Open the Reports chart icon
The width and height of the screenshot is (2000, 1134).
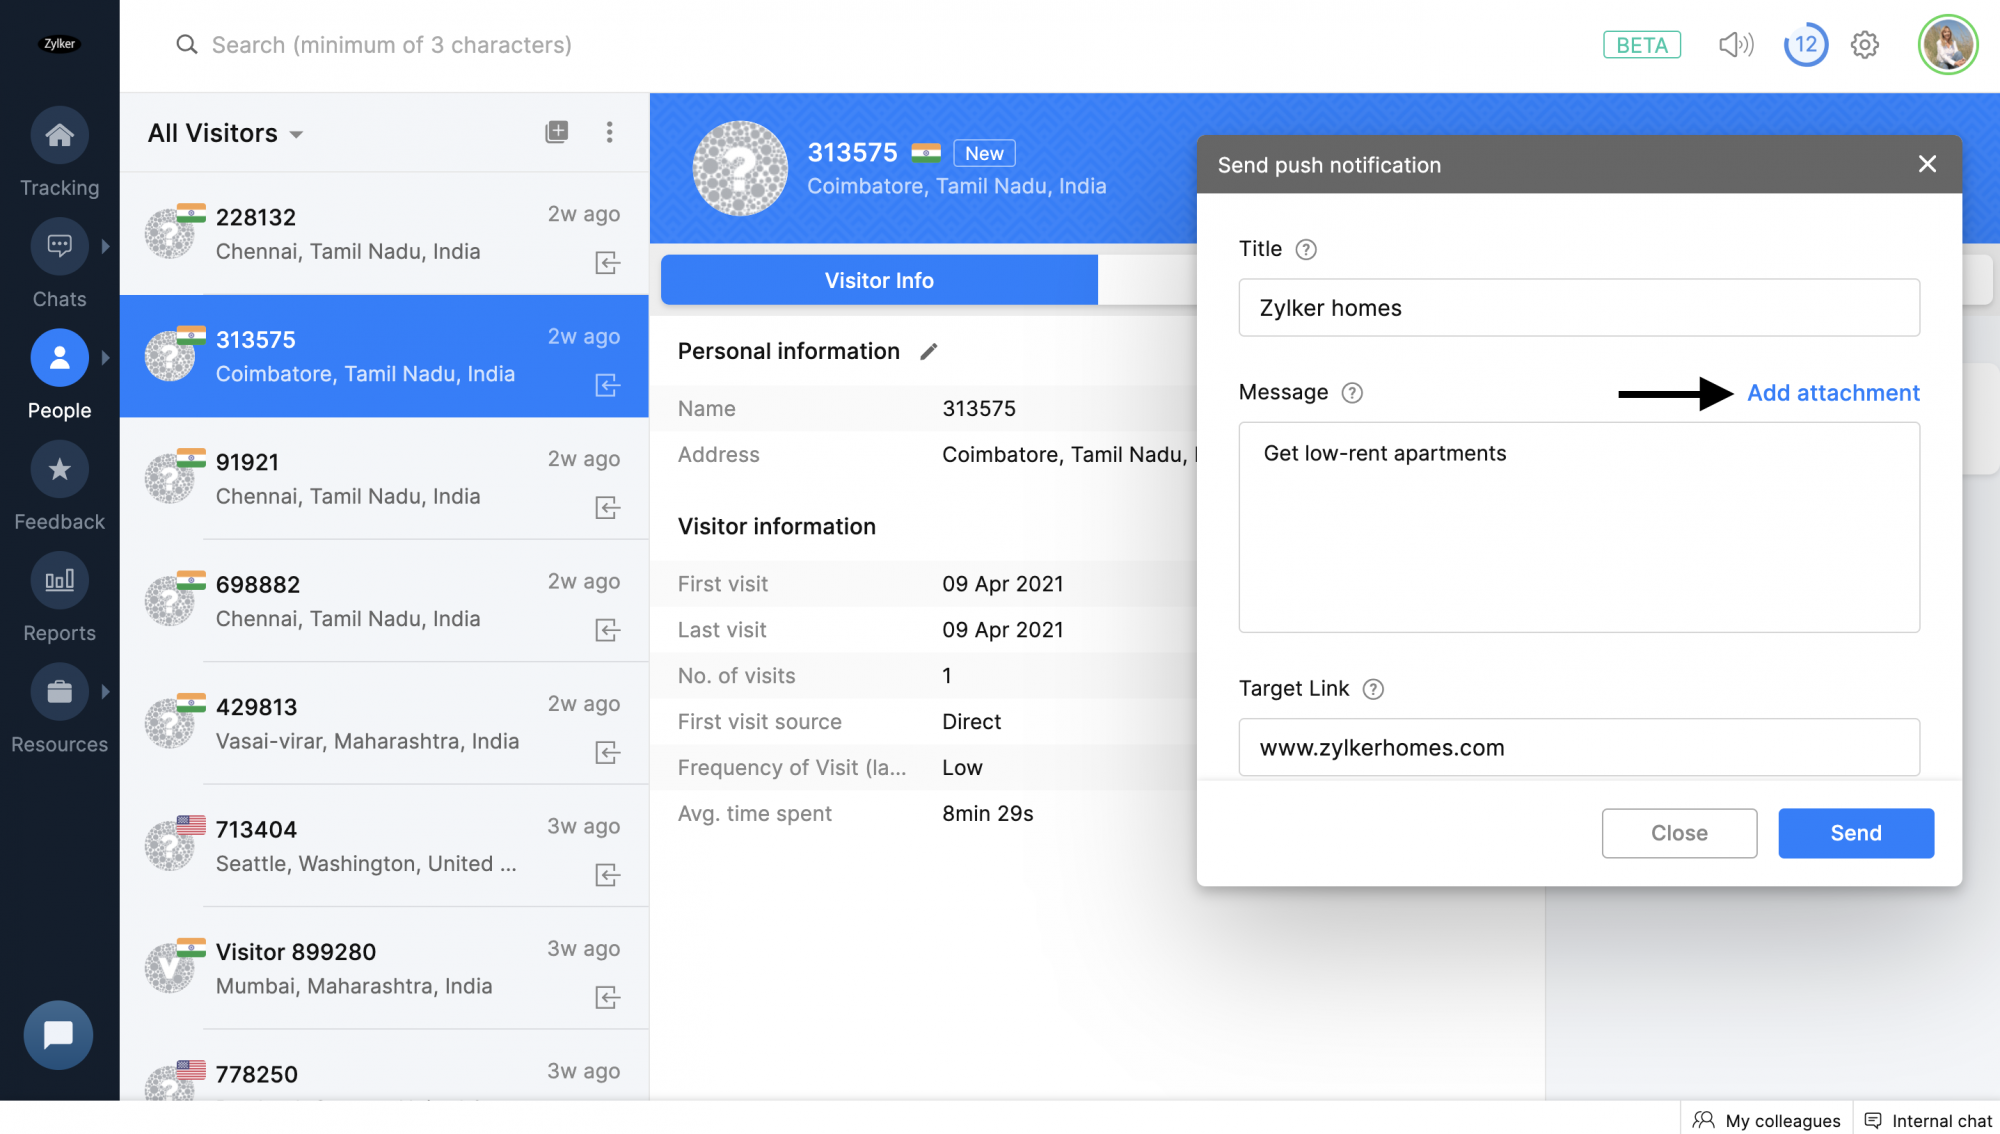pyautogui.click(x=59, y=580)
